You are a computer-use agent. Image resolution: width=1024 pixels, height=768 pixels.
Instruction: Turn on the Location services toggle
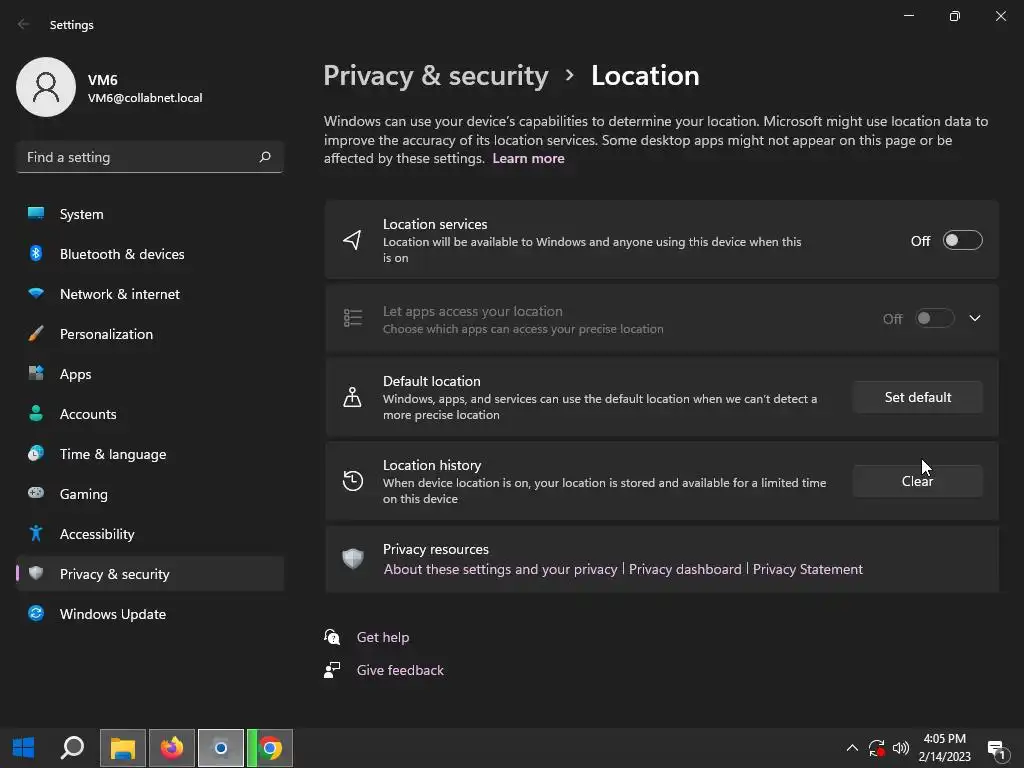[x=962, y=240]
